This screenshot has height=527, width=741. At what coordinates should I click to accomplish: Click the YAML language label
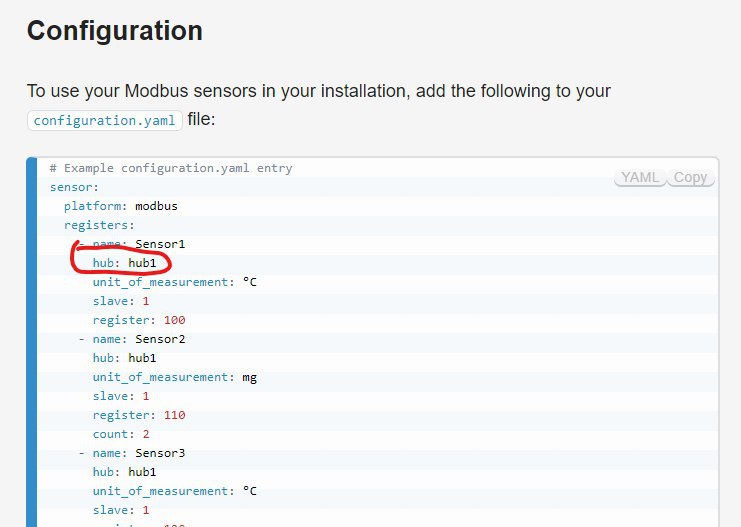(640, 178)
